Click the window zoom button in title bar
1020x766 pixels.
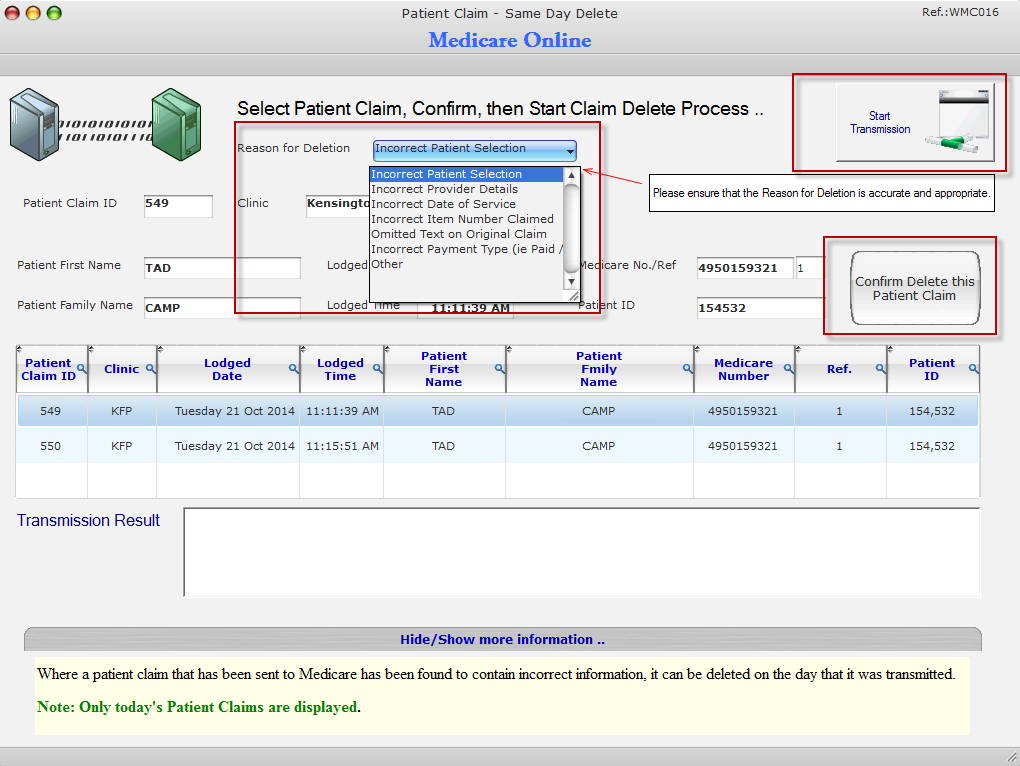(x=54, y=13)
